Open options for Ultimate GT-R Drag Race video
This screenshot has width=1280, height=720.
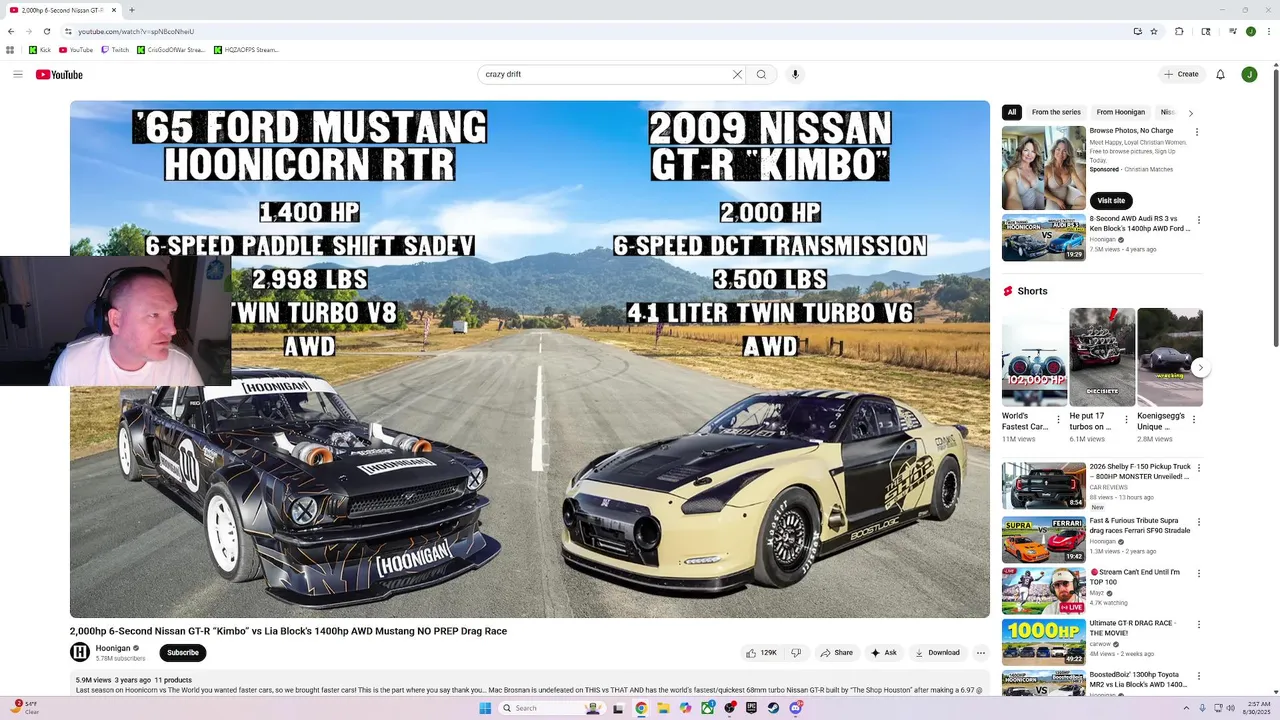tap(1199, 625)
